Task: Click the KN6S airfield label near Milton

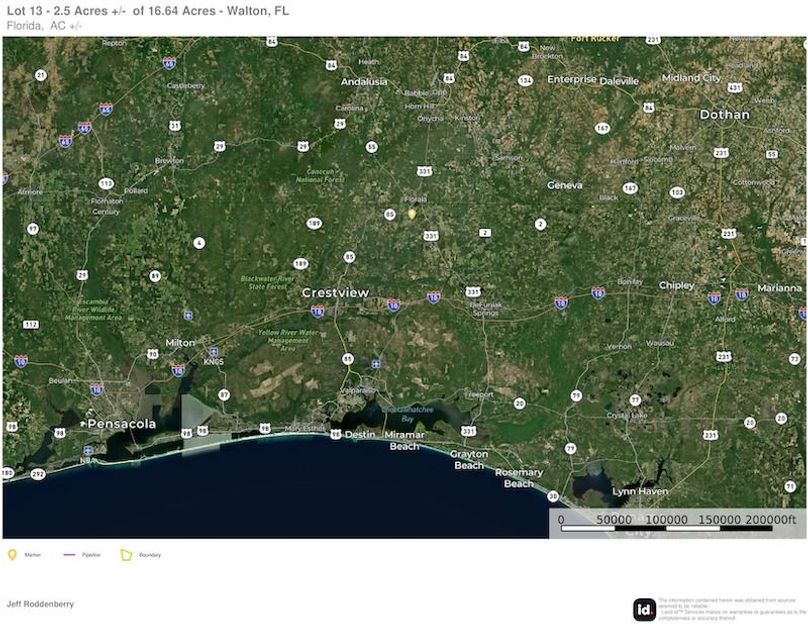Action: tap(213, 361)
